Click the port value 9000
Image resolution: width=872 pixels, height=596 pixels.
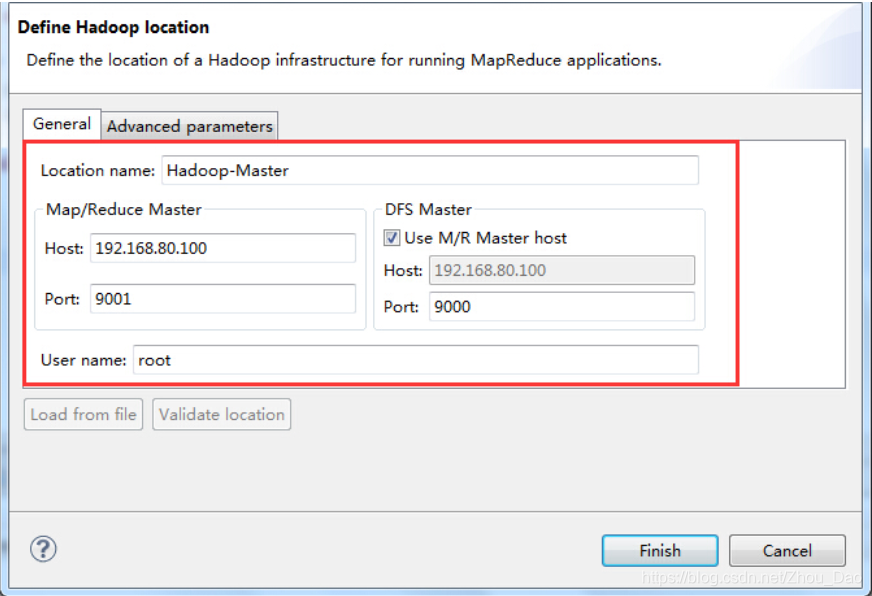coord(466,306)
